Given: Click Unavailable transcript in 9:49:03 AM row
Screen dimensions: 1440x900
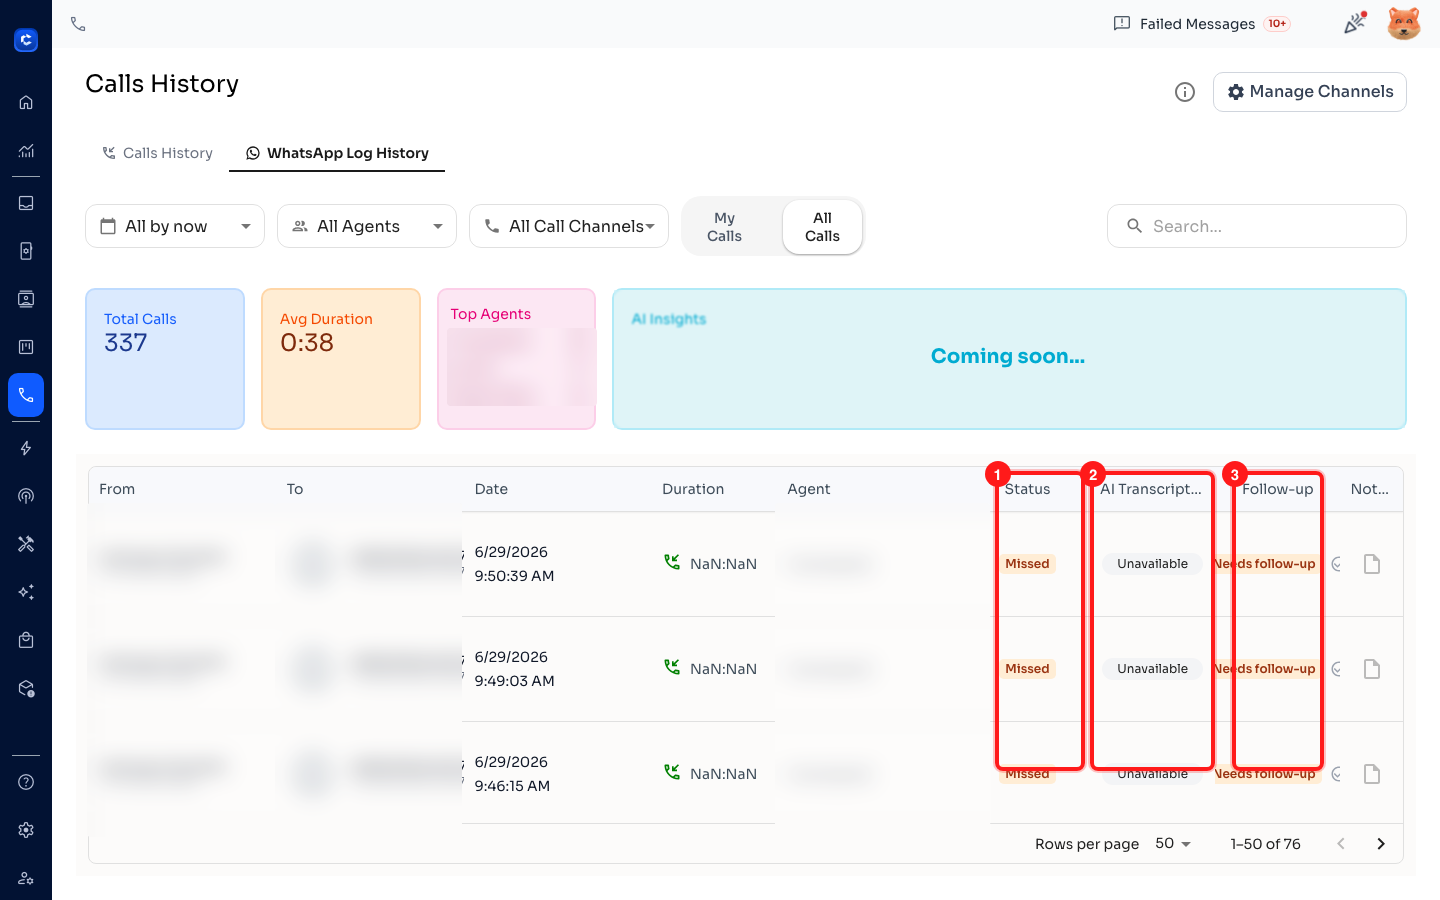Looking at the screenshot, I should tap(1153, 669).
